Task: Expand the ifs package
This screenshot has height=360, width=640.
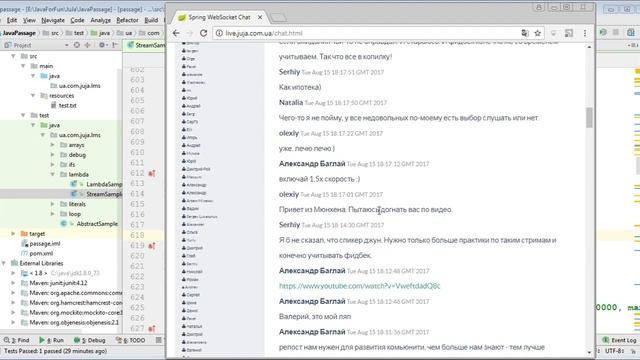Action: 52,164
